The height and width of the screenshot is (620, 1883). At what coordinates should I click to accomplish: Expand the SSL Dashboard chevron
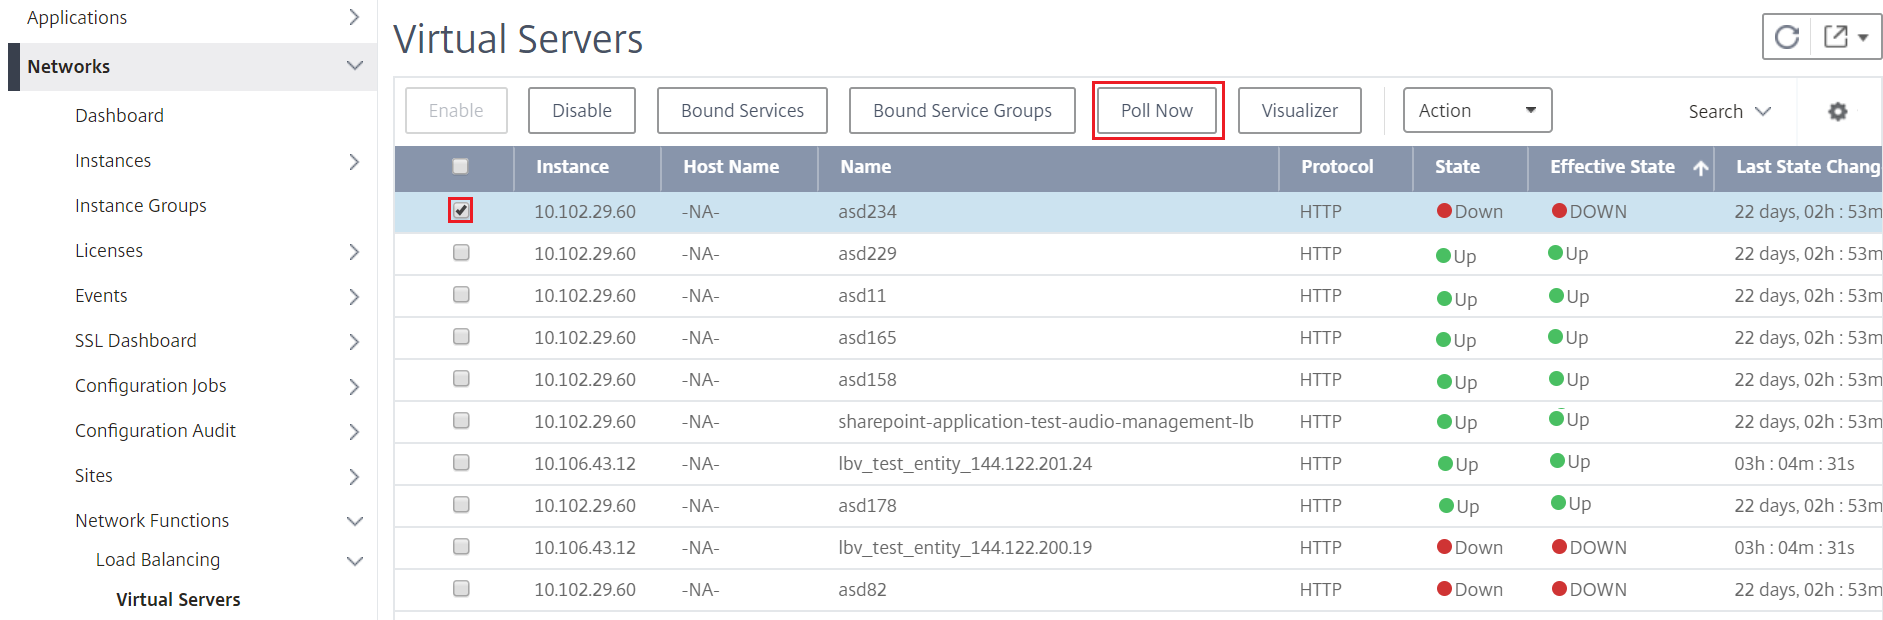pos(354,341)
